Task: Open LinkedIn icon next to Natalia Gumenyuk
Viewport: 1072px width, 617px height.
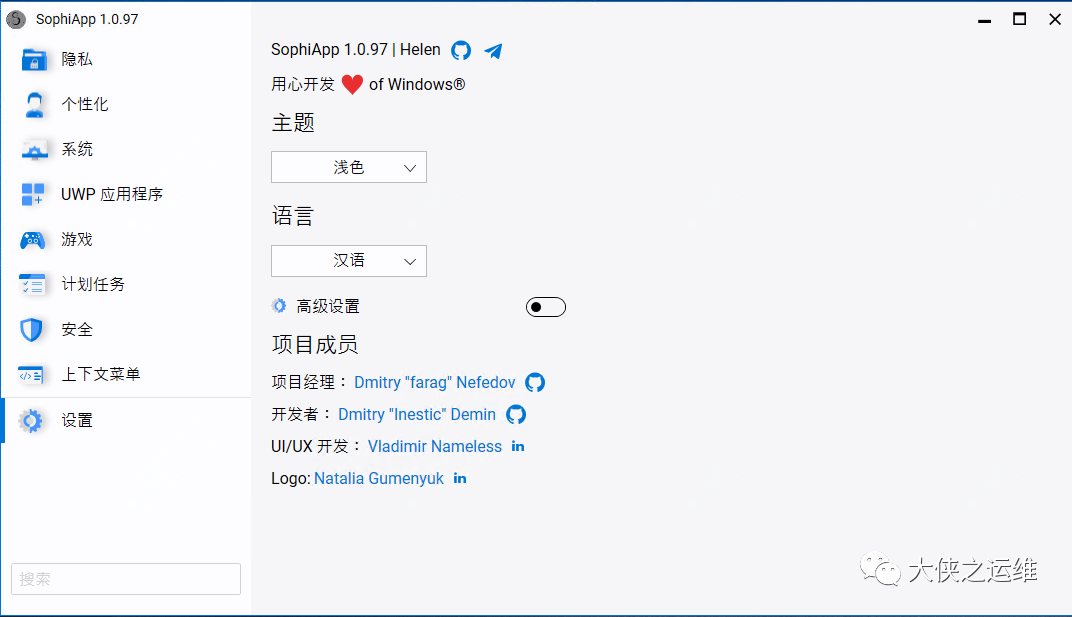Action: coord(460,479)
